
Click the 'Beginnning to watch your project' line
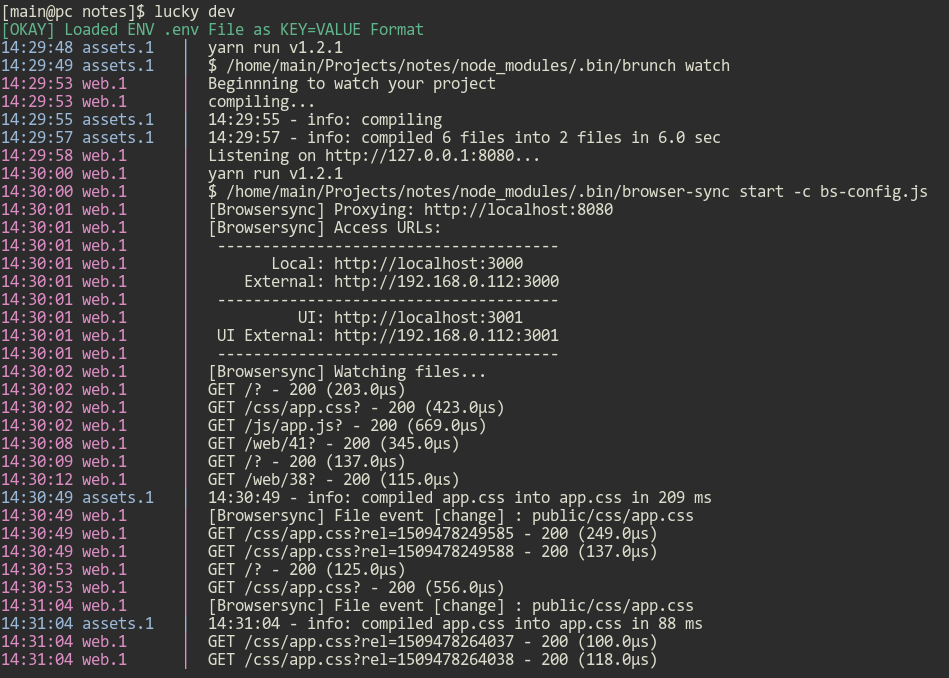coord(352,84)
